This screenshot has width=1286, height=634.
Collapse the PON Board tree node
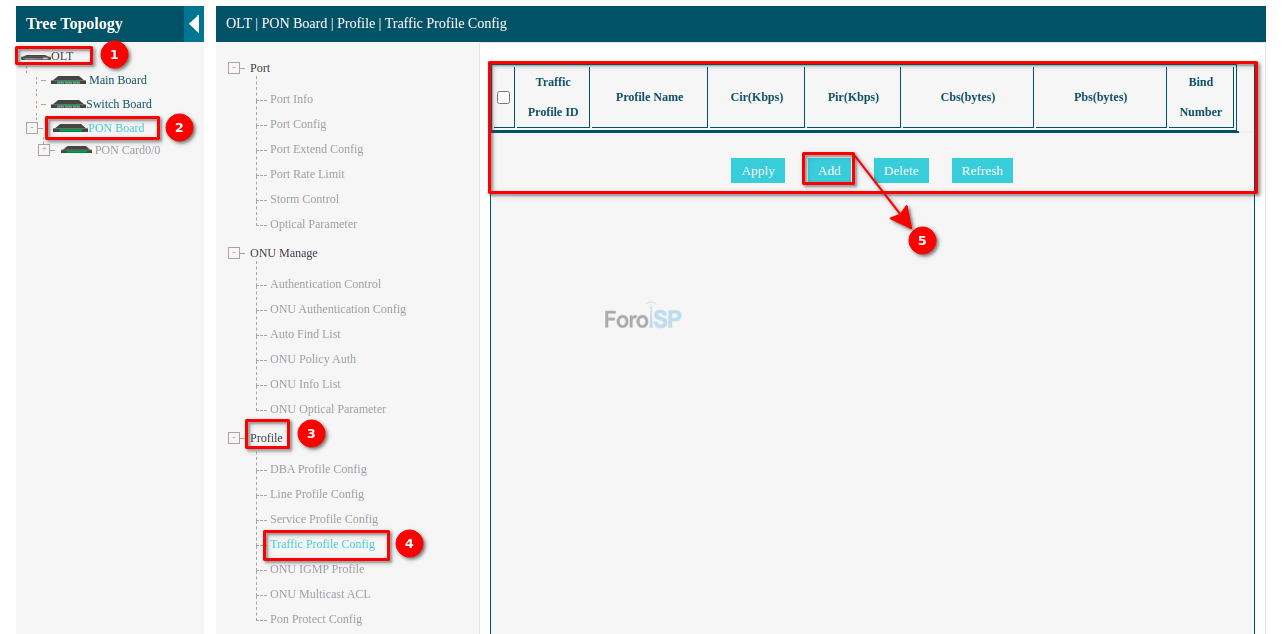click(32, 128)
